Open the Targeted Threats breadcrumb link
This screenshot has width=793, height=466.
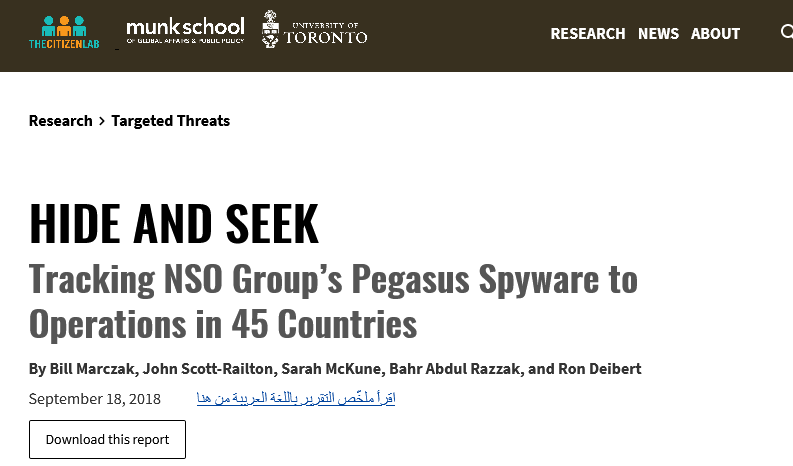tap(170, 121)
